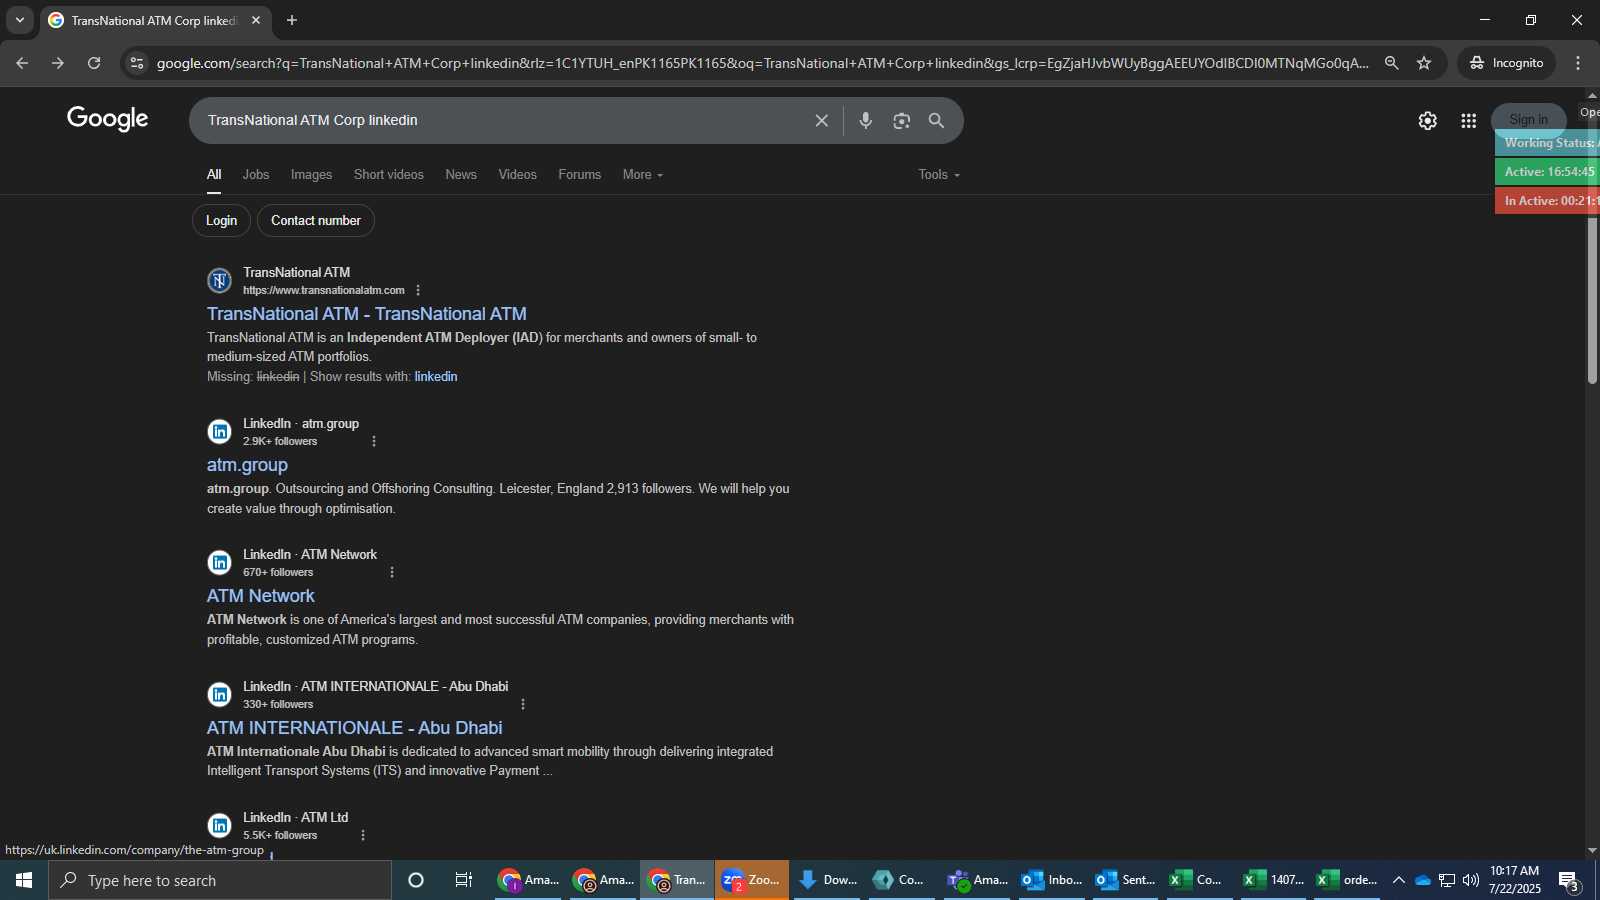
Task: Expand the More search filters menu
Action: 642,174
